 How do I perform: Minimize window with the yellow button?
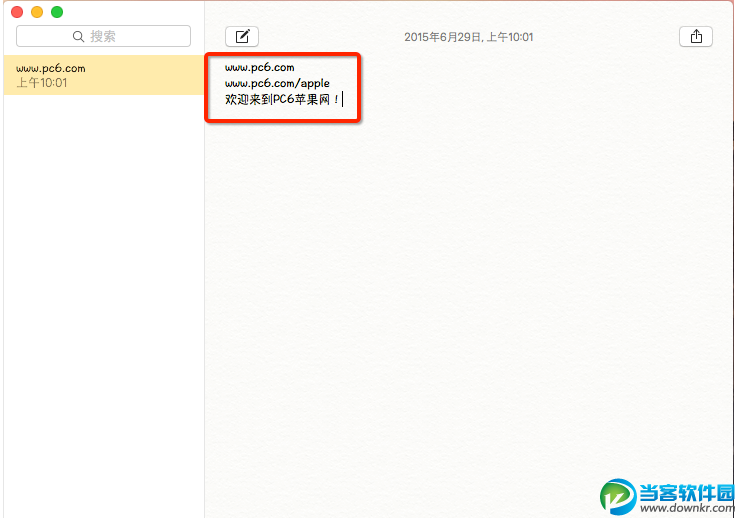37,12
